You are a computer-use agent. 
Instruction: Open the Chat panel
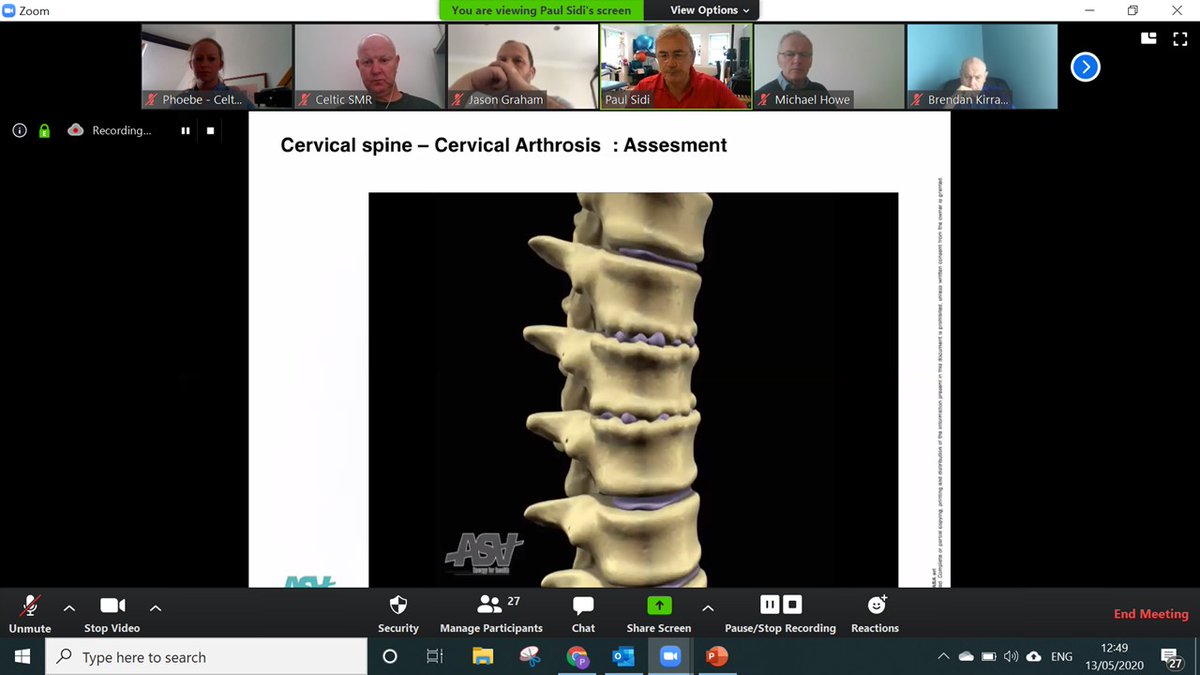coord(583,613)
